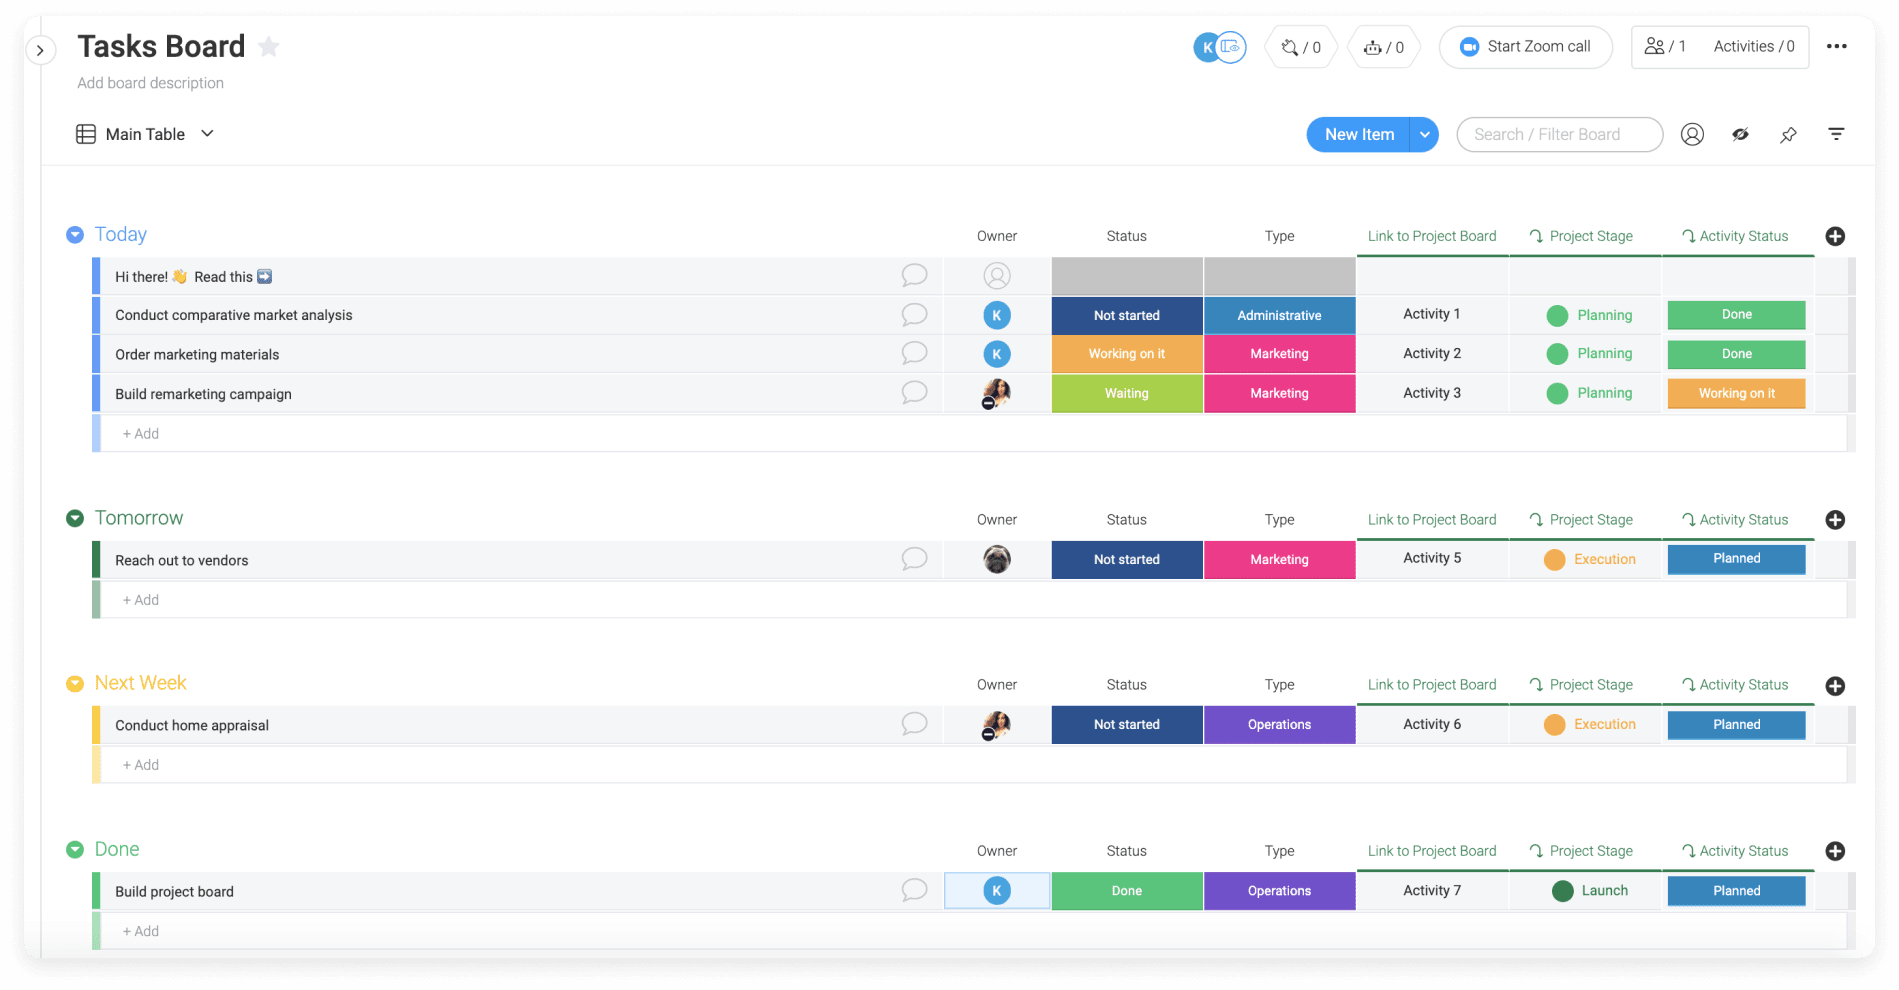Open the comment bubble for Order marketing materials
Image resolution: width=1899 pixels, height=990 pixels.
(914, 353)
